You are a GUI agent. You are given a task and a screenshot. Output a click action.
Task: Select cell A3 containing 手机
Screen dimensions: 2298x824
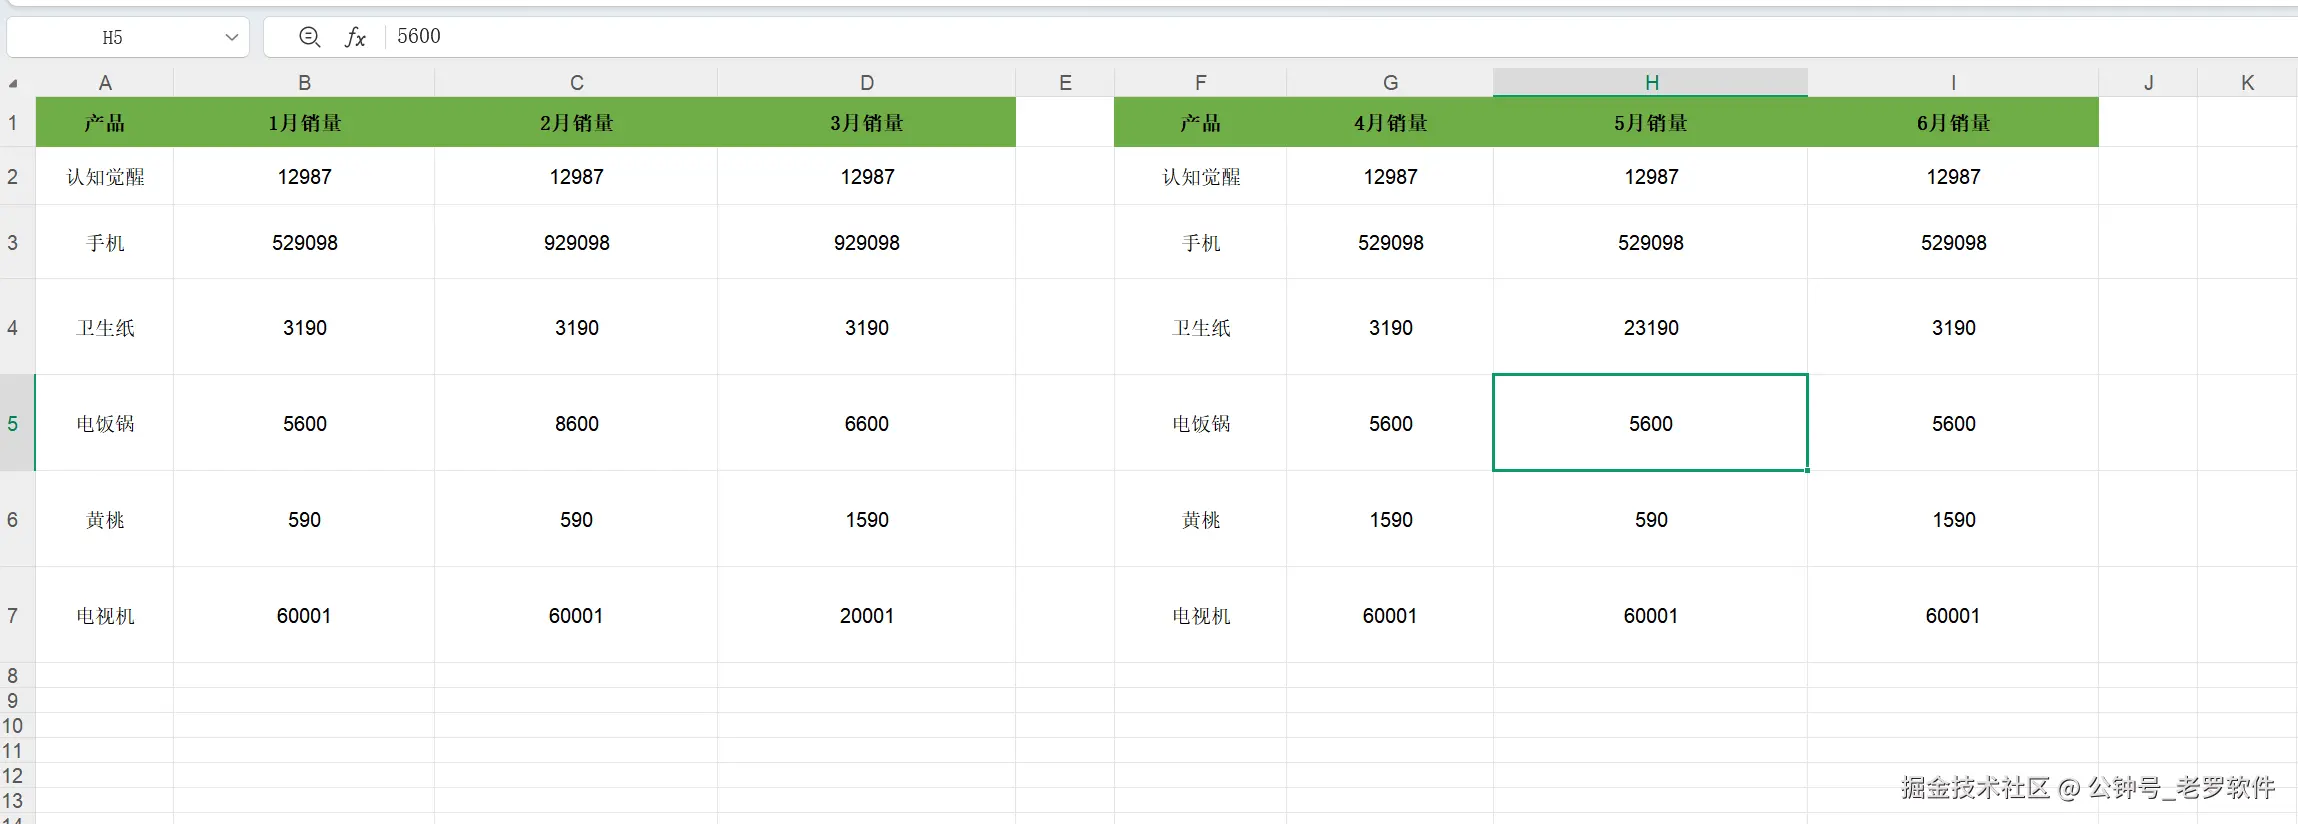point(105,243)
